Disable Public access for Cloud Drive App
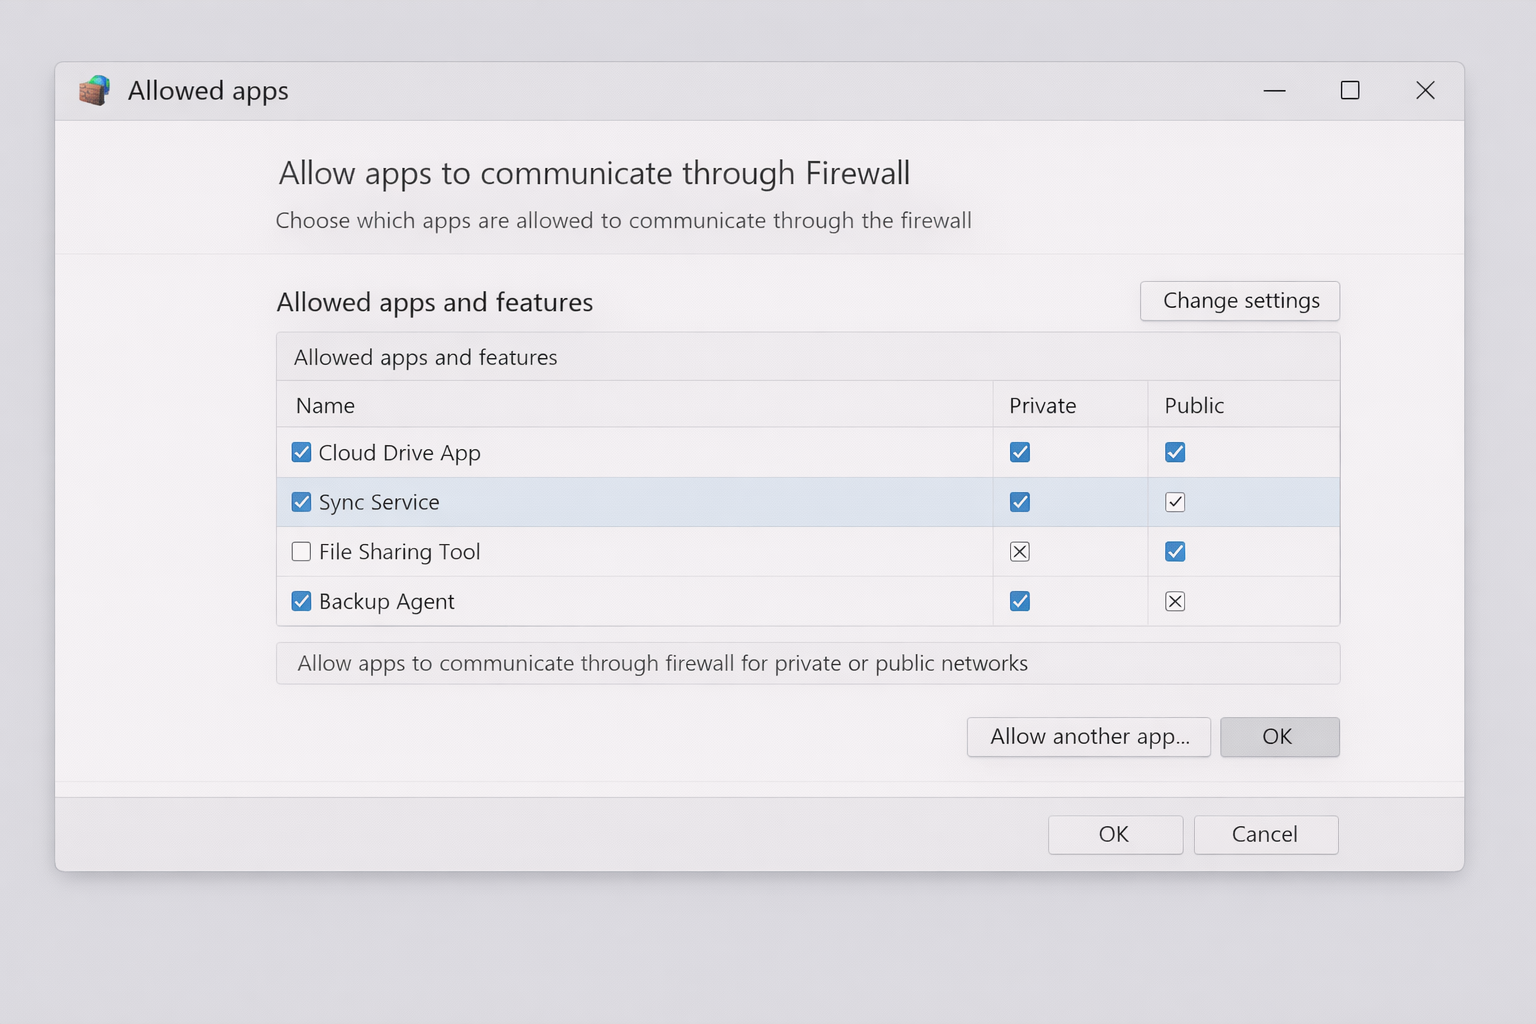Image resolution: width=1536 pixels, height=1024 pixels. (1175, 453)
